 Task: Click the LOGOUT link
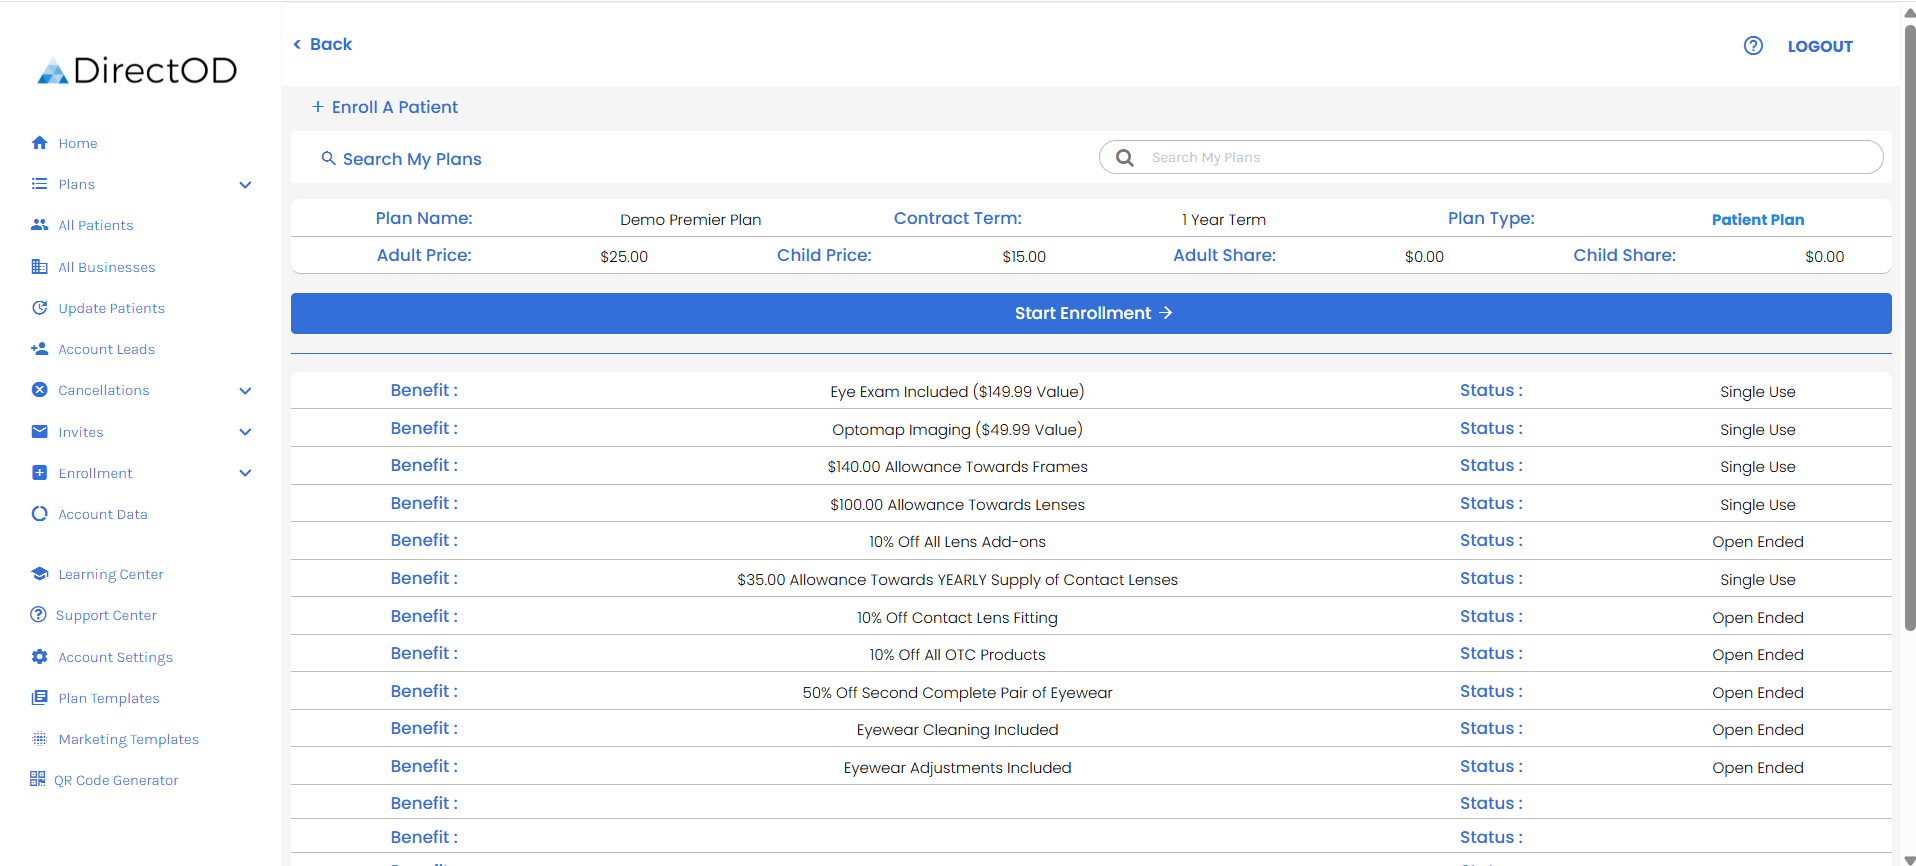(1819, 46)
